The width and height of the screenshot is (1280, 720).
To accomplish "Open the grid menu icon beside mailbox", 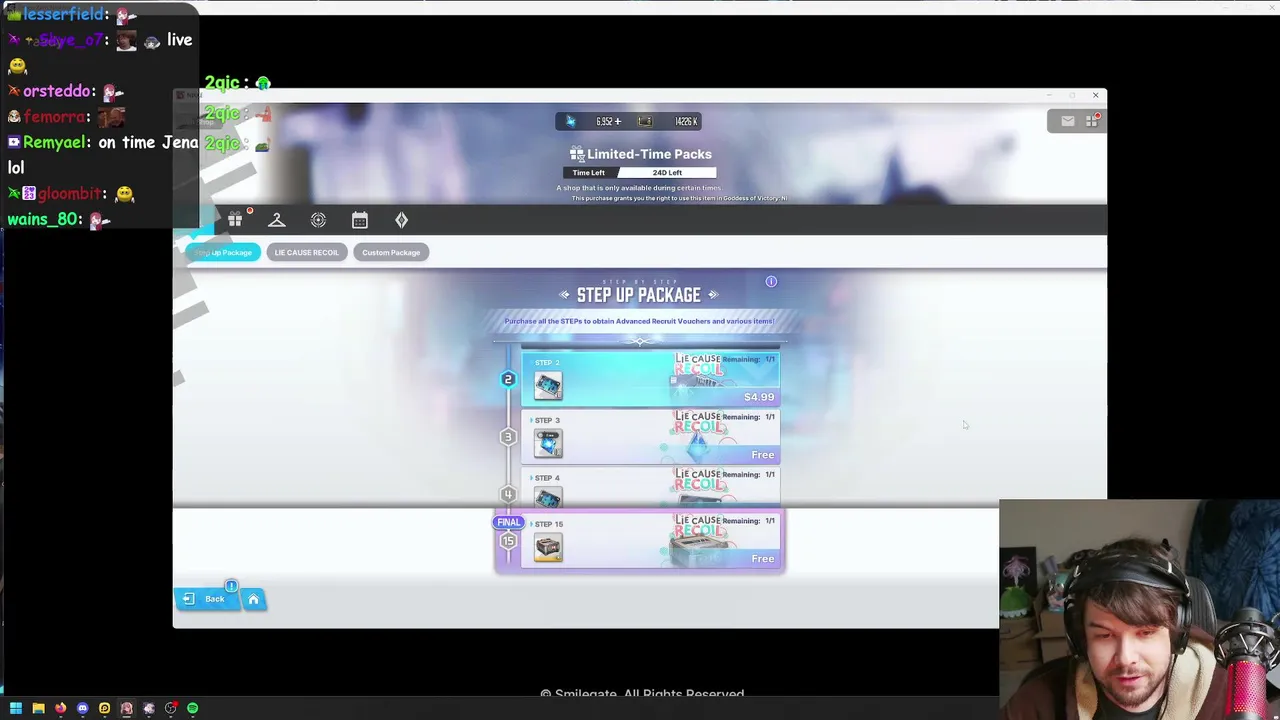I will (x=1092, y=121).
